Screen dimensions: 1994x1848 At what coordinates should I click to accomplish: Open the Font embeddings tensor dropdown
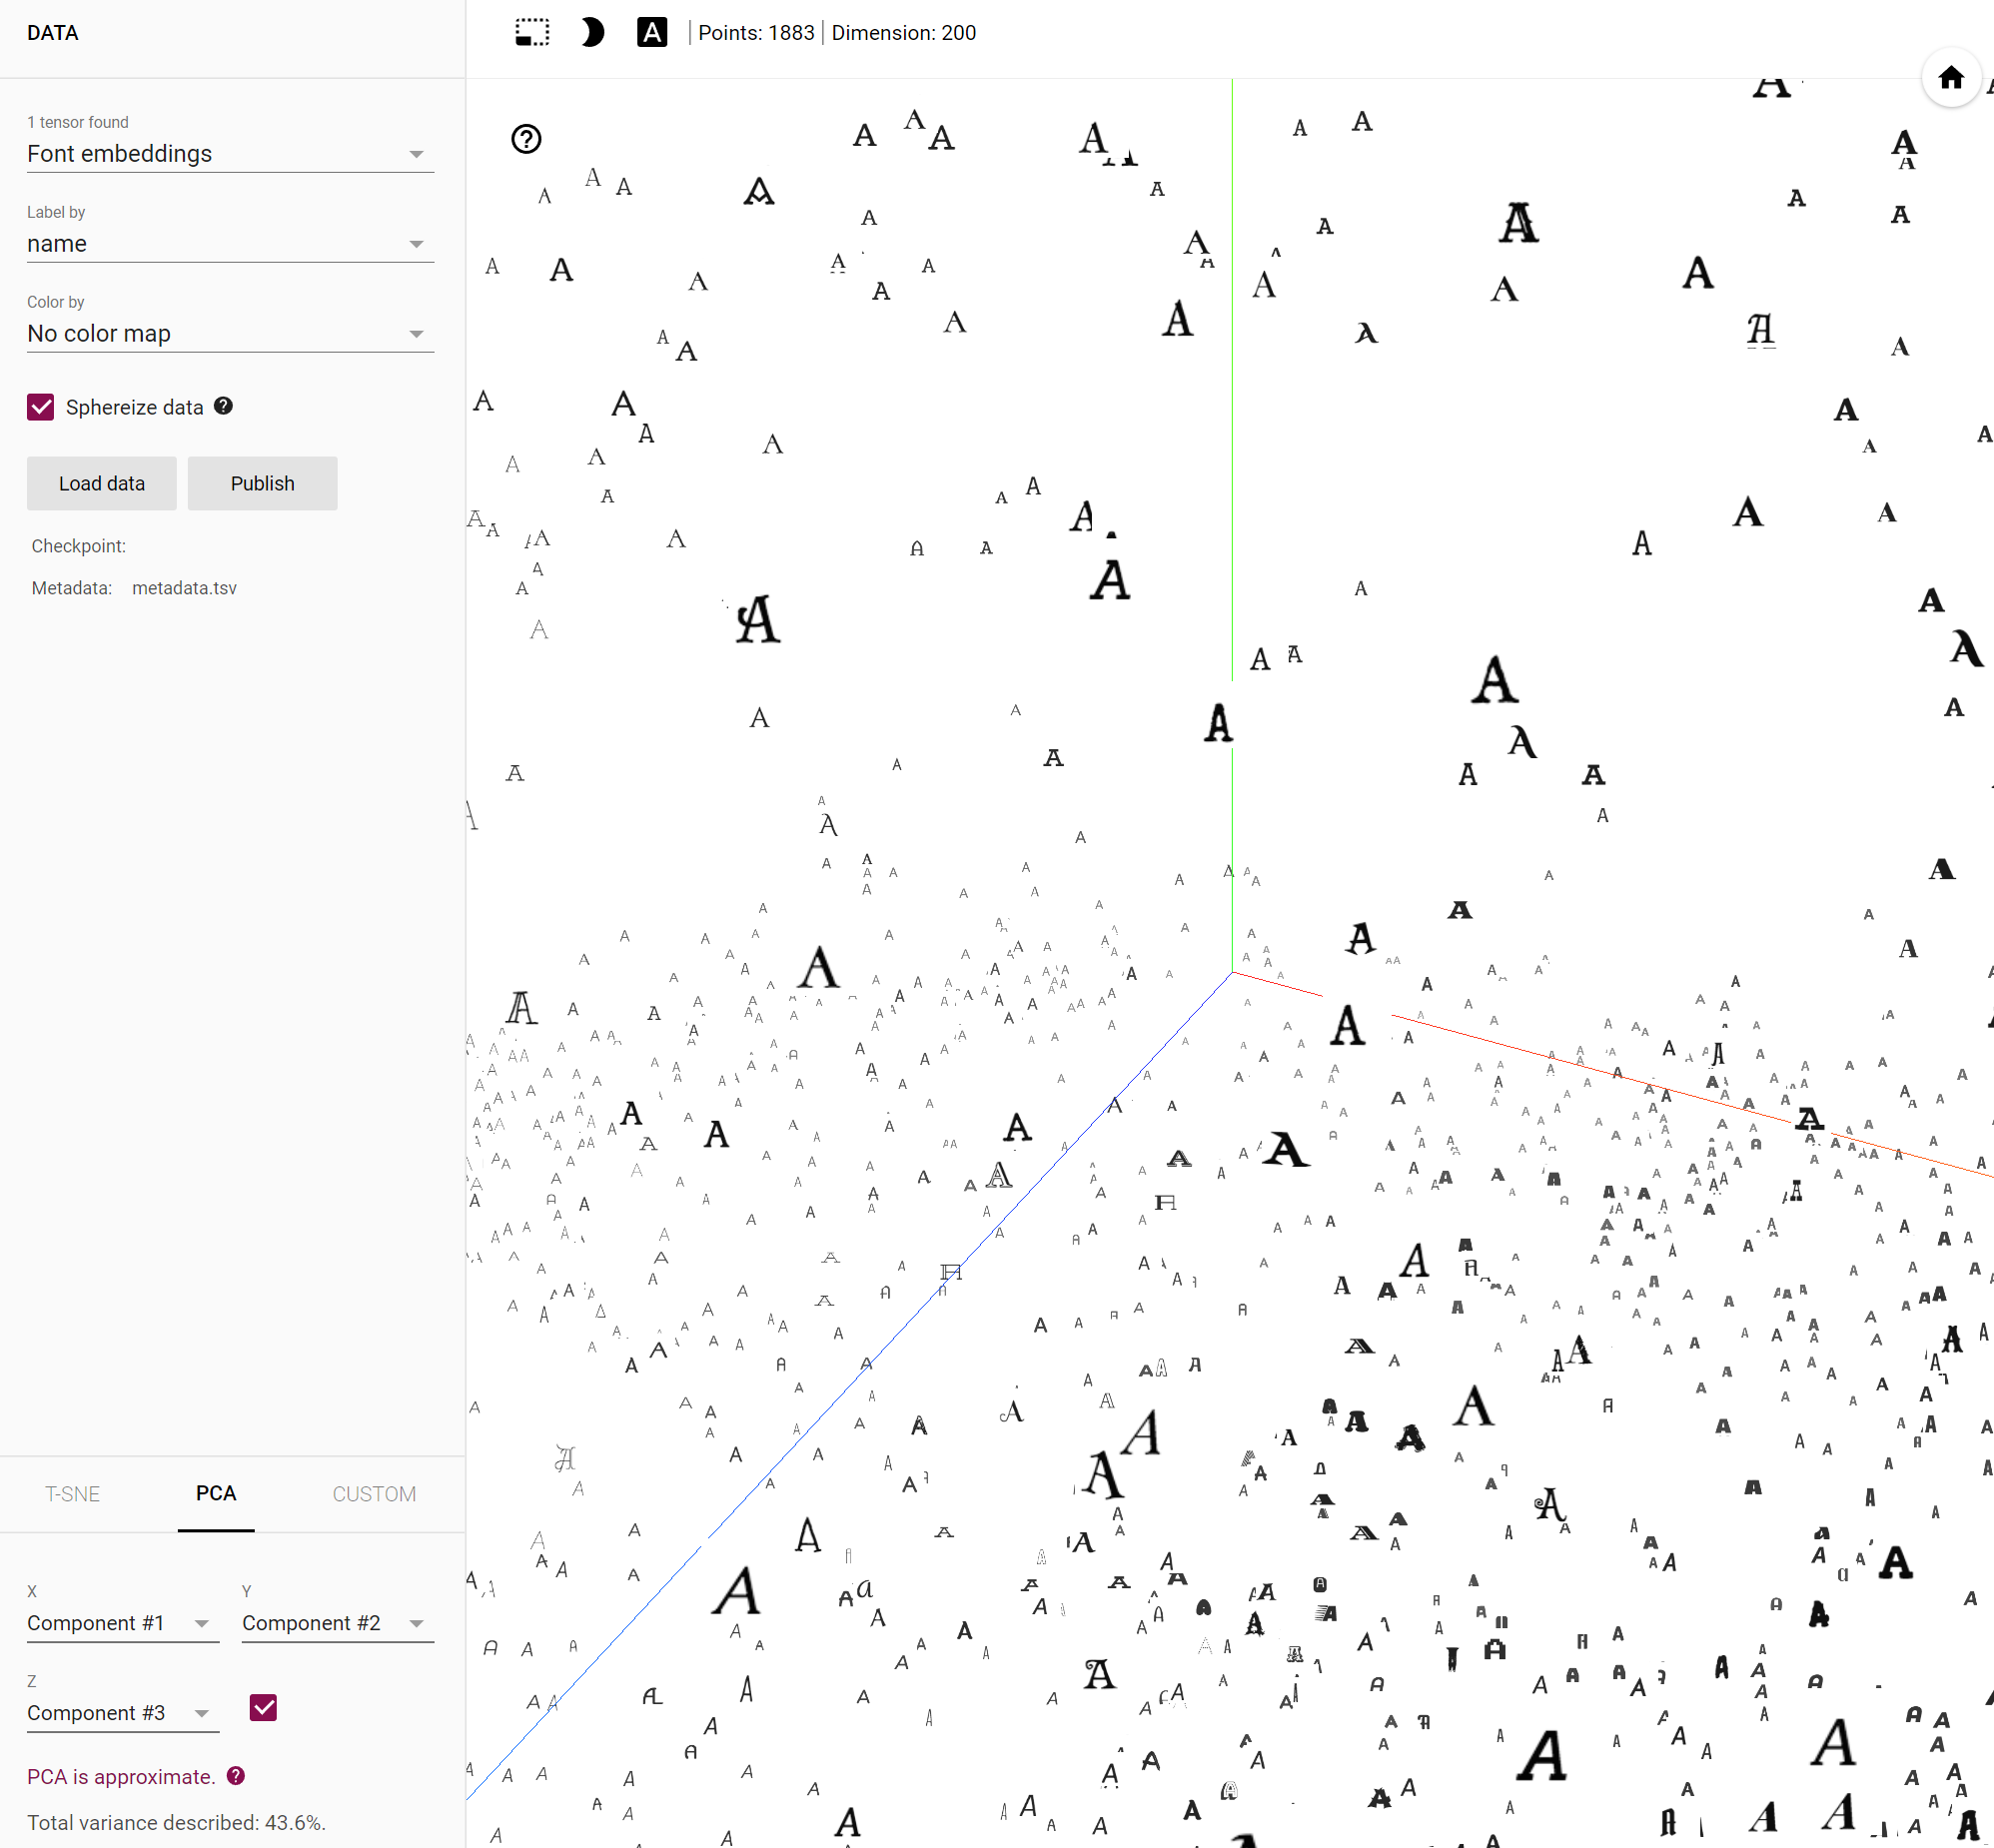[x=230, y=154]
